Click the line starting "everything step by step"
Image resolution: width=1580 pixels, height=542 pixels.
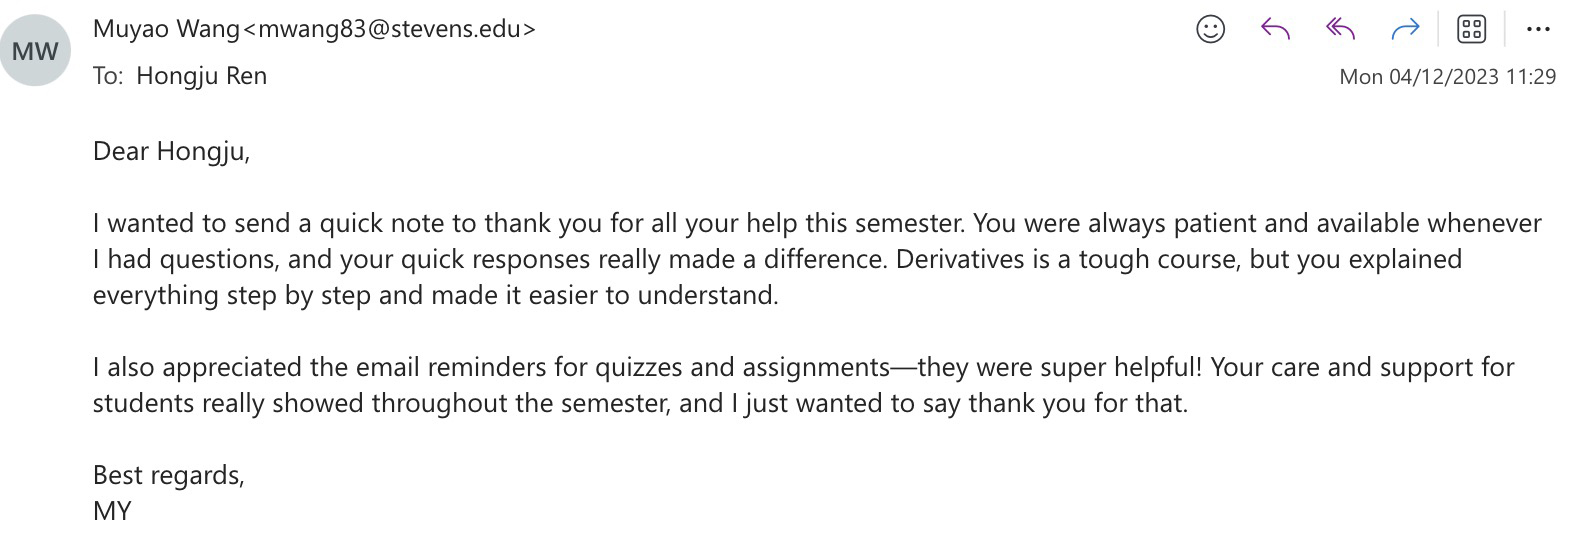pos(435,296)
